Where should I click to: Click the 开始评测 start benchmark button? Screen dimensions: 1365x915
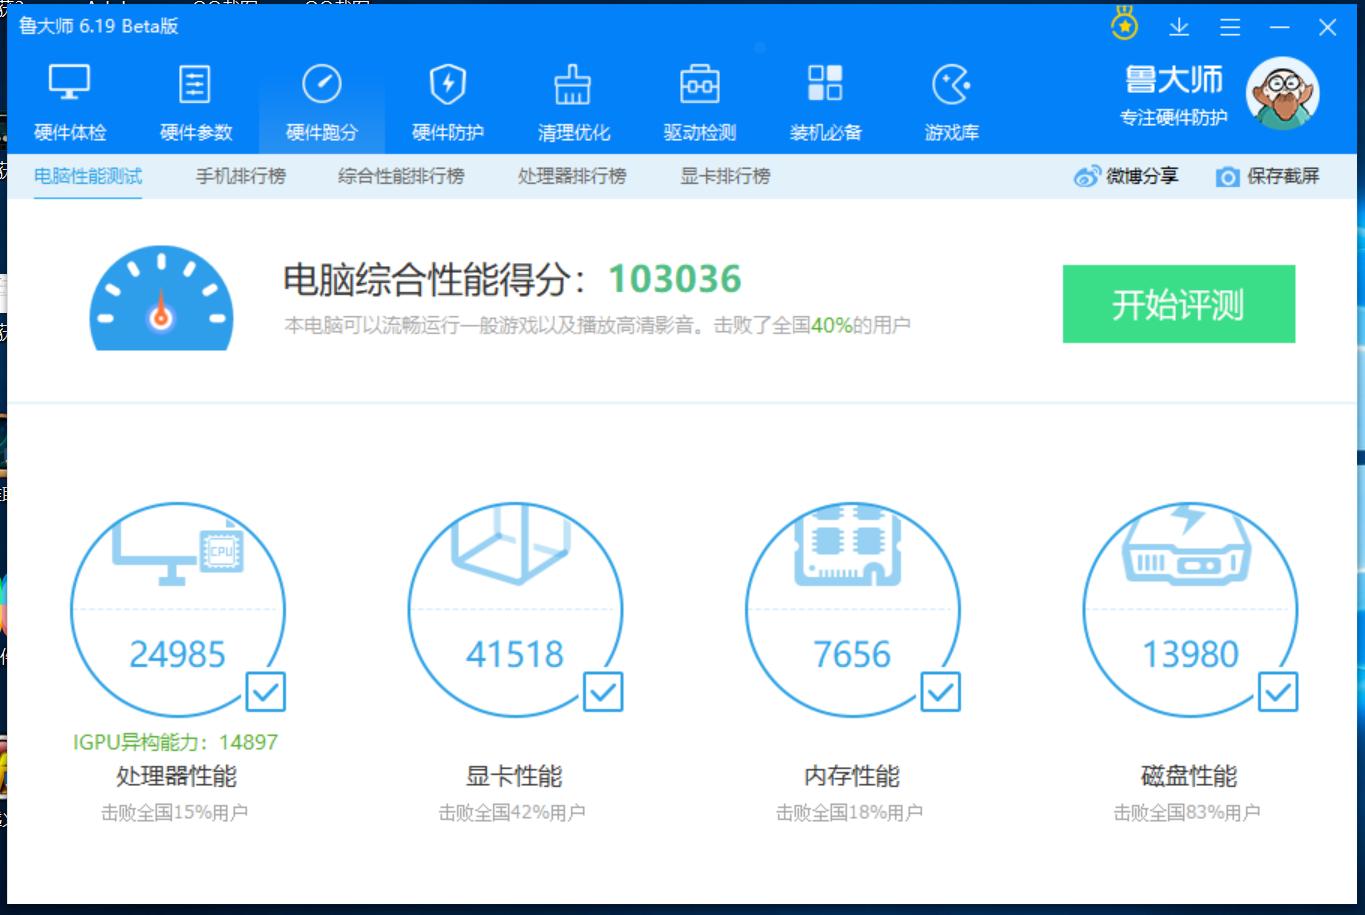click(1178, 304)
